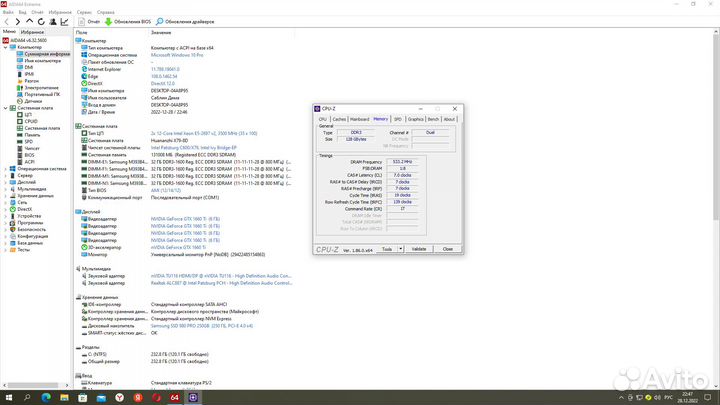
Task: Select DMI tree item
Action: (25, 68)
